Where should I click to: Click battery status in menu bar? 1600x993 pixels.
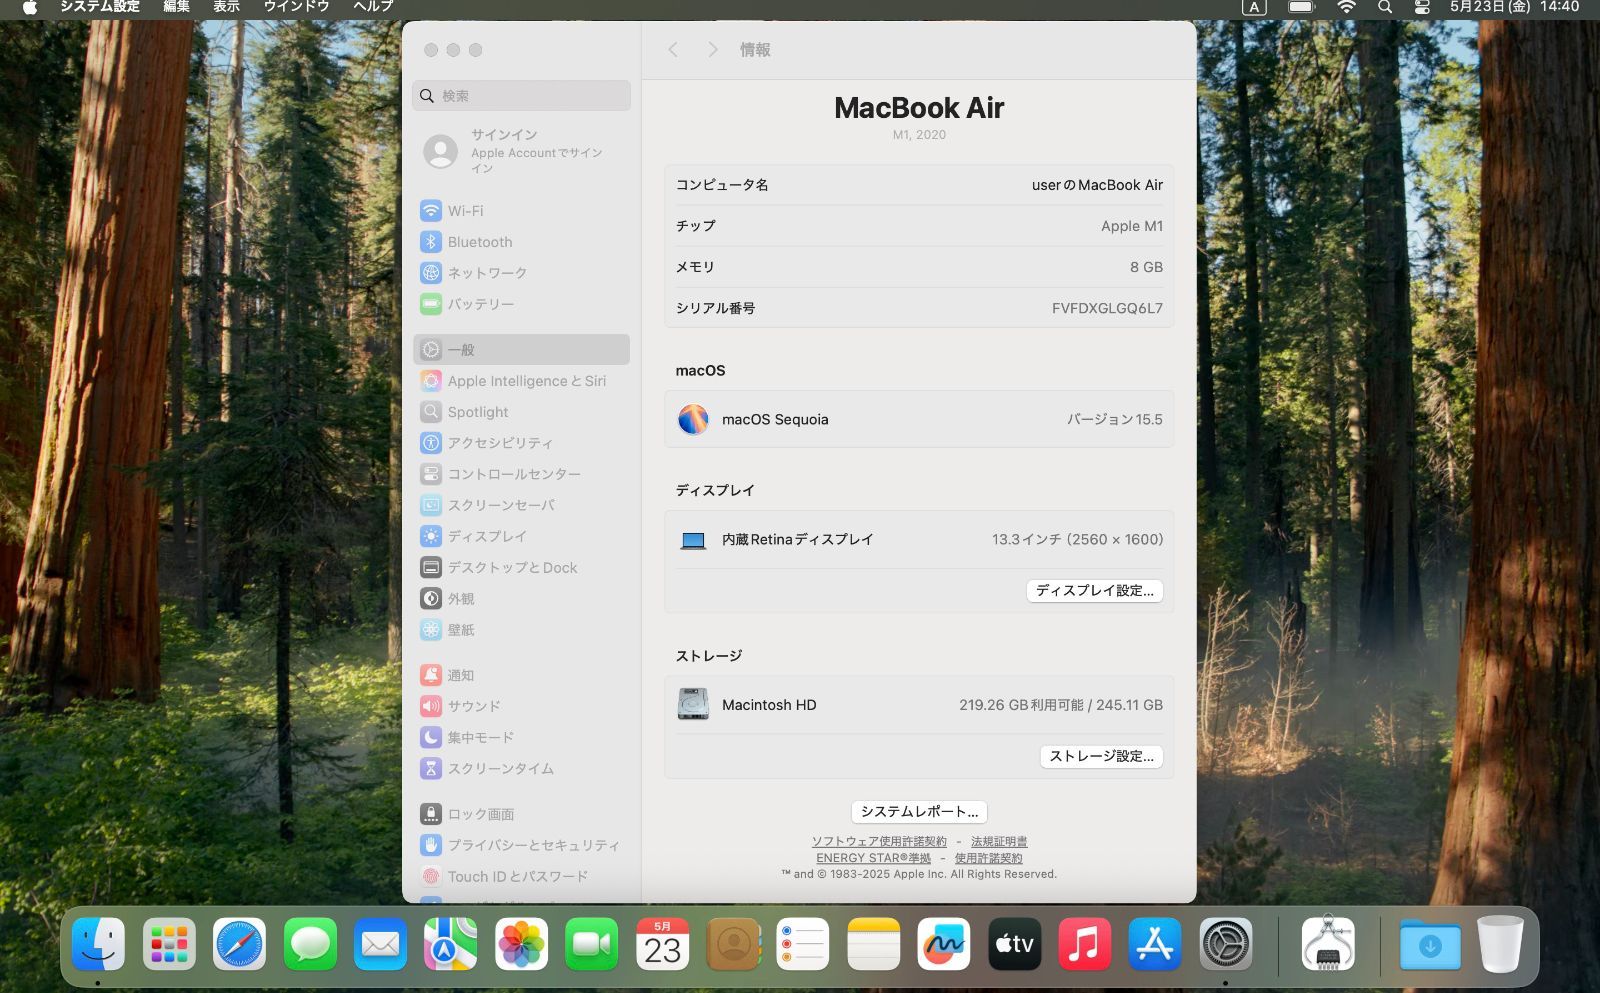click(1301, 7)
